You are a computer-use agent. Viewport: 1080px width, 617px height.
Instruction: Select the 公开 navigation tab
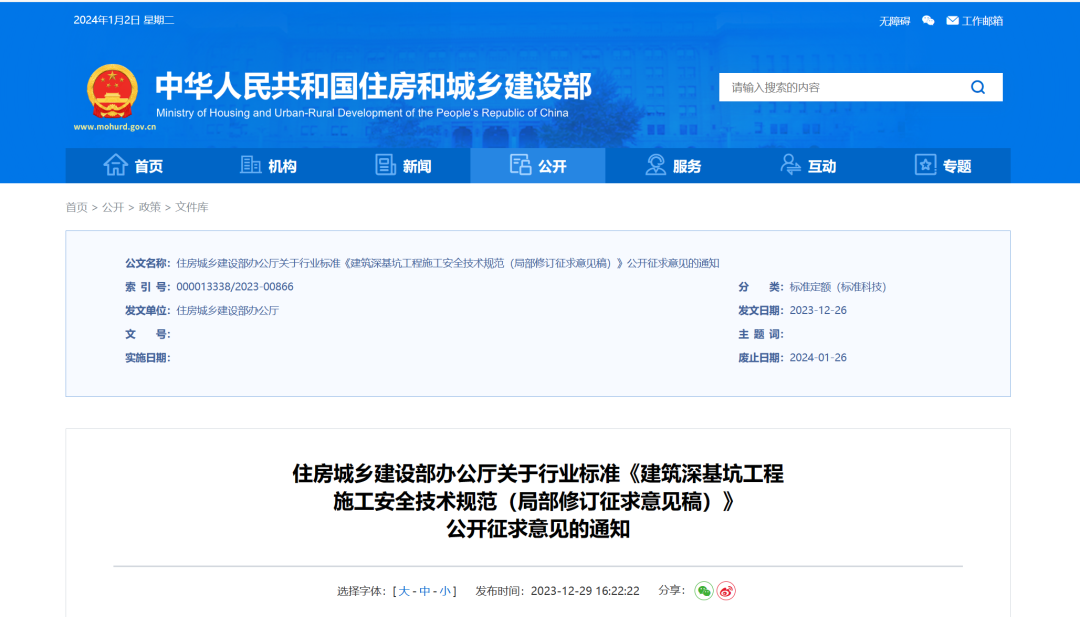[x=538, y=166]
